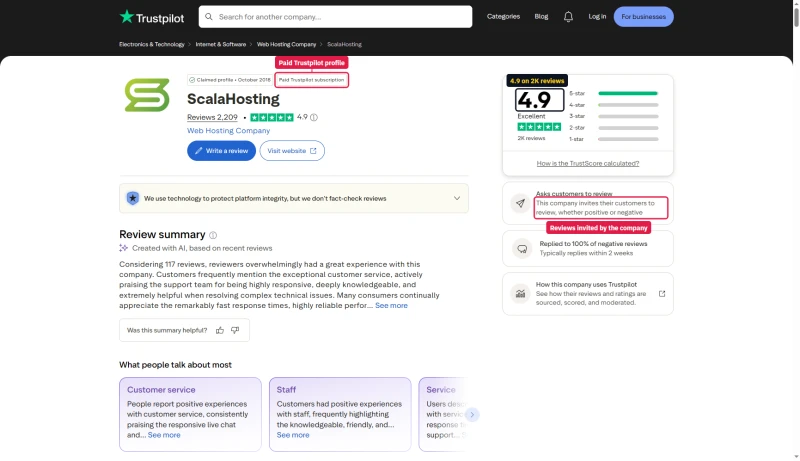Click the Claimed profile checkmark badge
Viewport: 800px width, 461px height.
coord(229,80)
